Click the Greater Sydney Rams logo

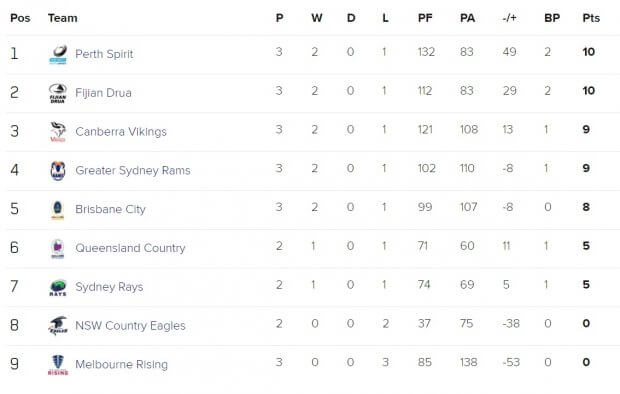(58, 171)
